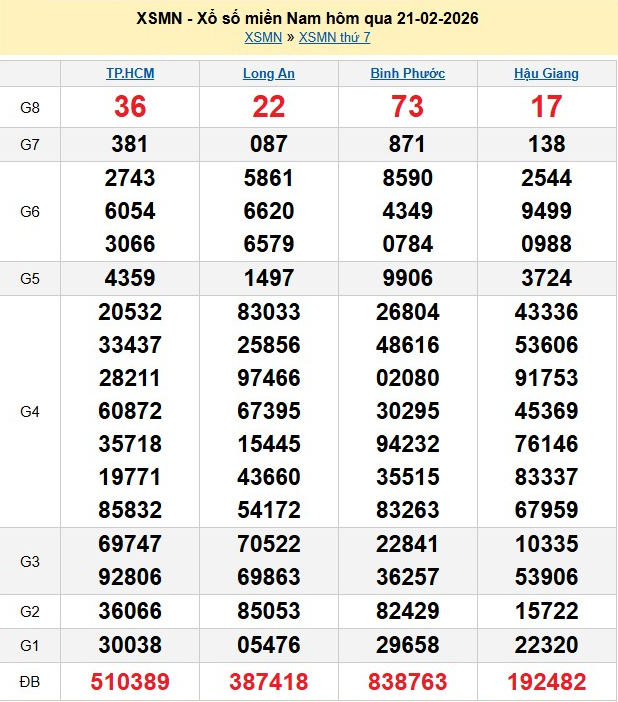Select the G4 prize row label
Image resolution: width=618 pixels, height=702 pixels.
30,411
